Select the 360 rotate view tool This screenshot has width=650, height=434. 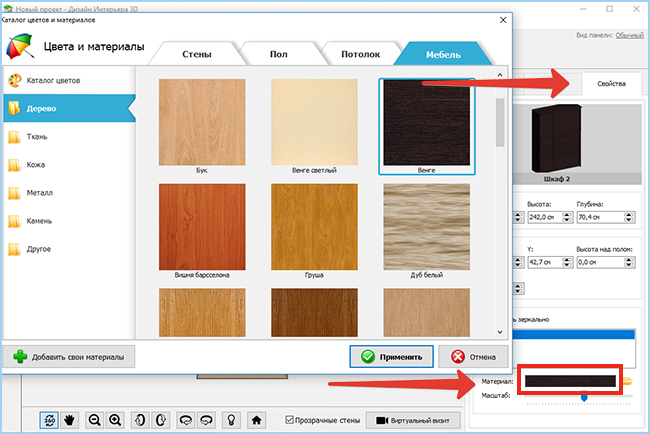pyautogui.click(x=49, y=420)
